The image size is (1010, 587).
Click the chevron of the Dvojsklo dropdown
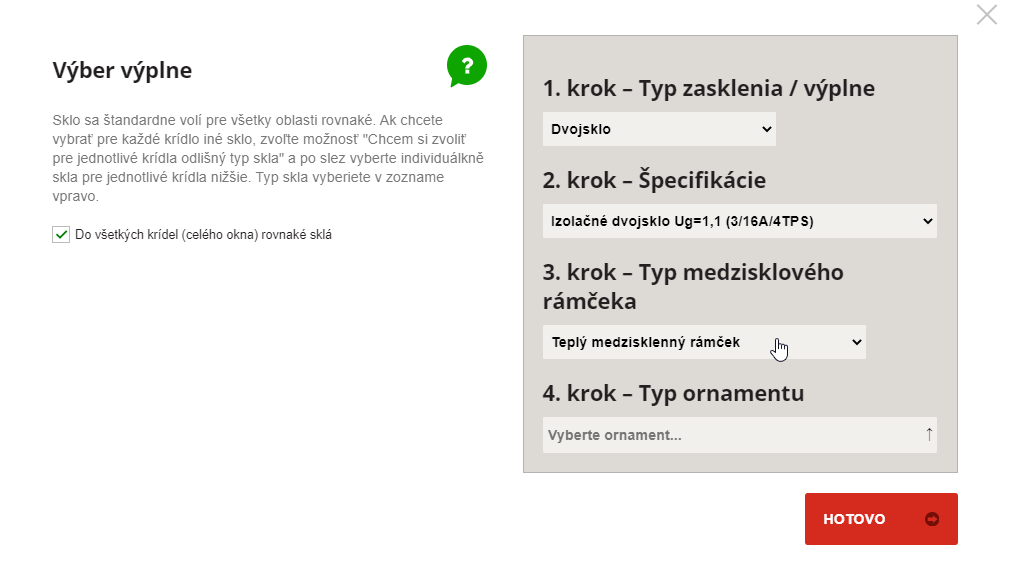click(767, 129)
